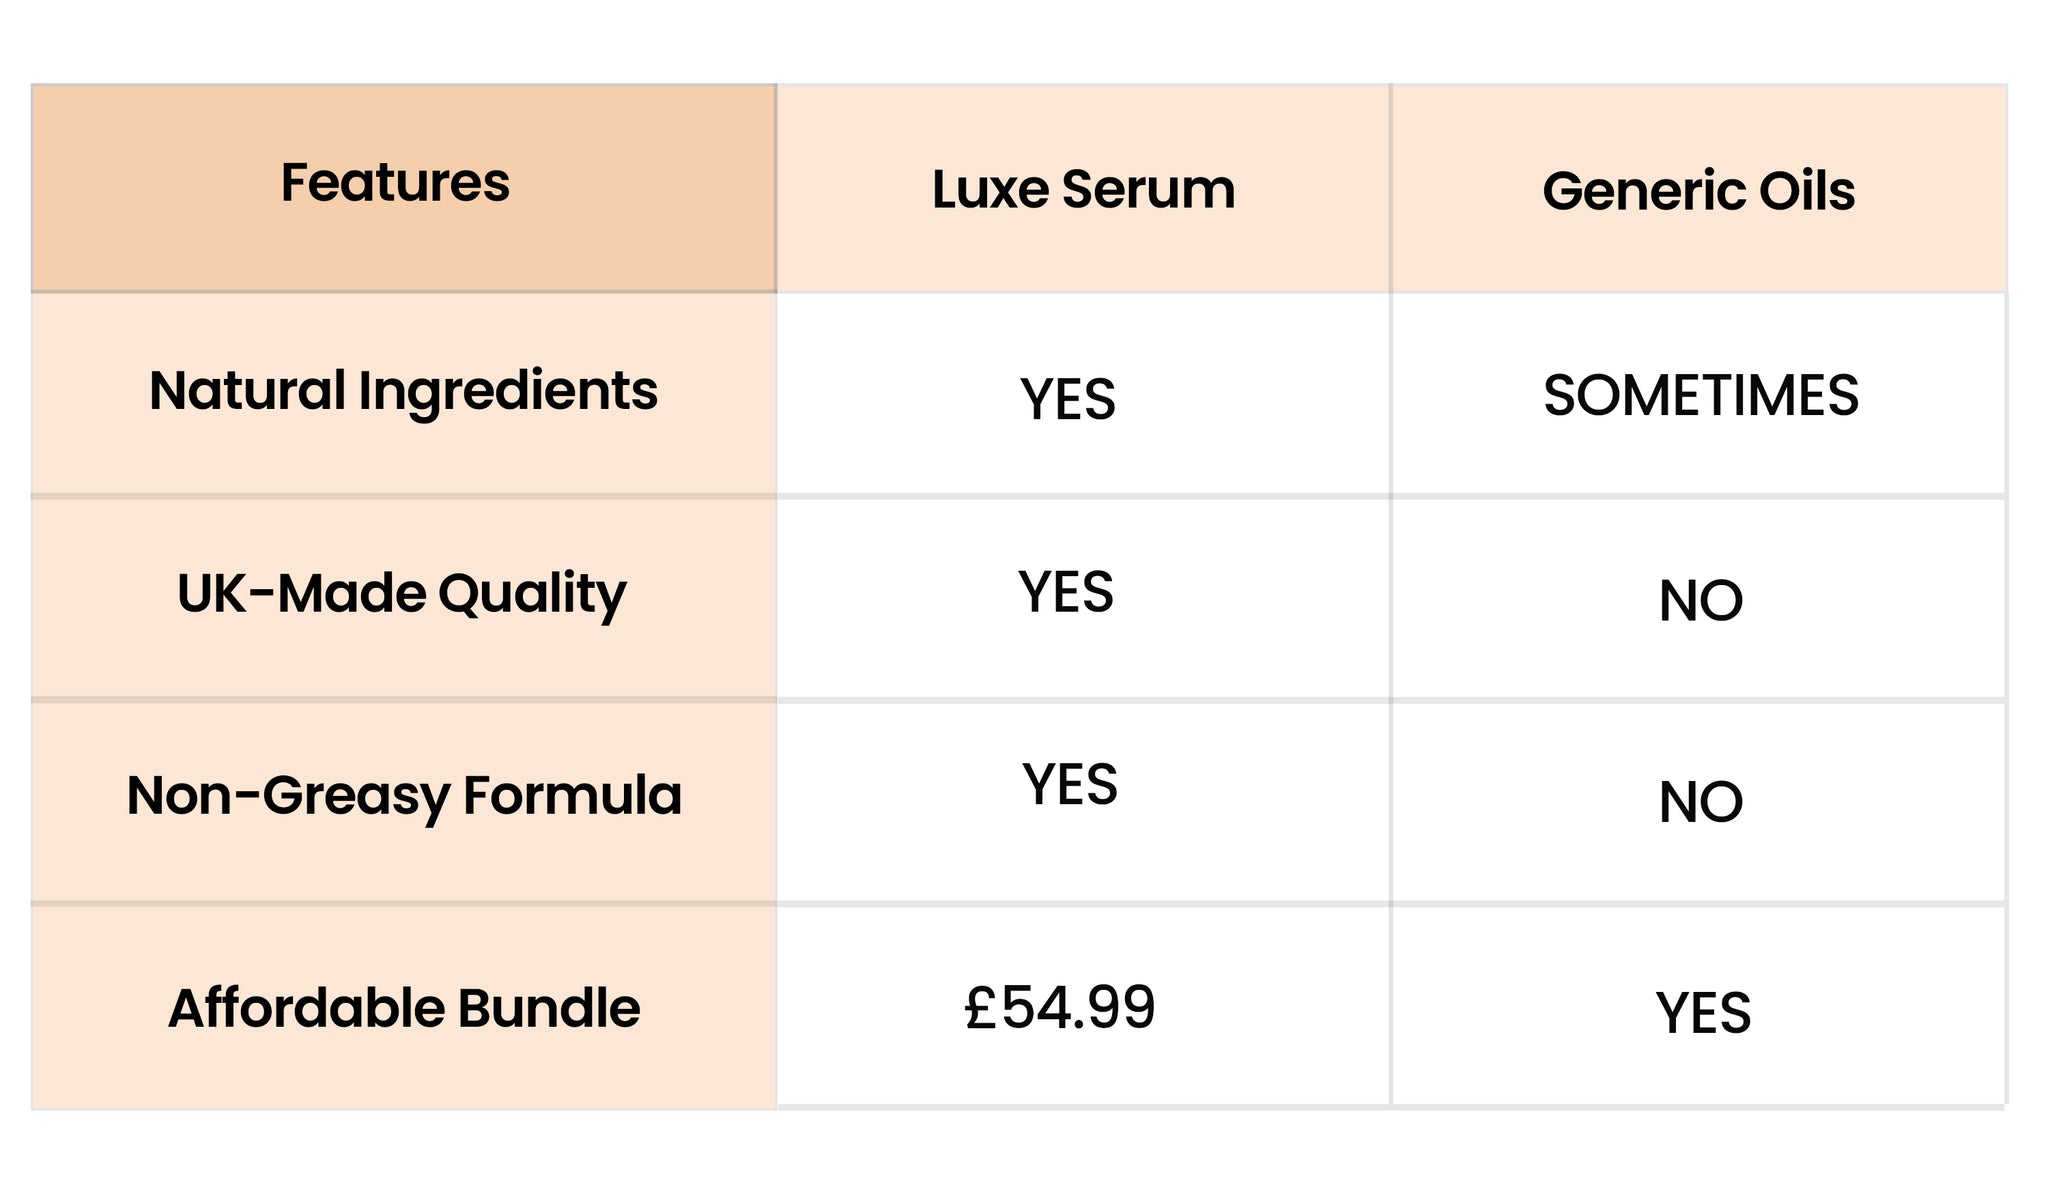Click the word "Formula" in the third row
Viewport: 2048px width, 1194px height.
tap(572, 796)
